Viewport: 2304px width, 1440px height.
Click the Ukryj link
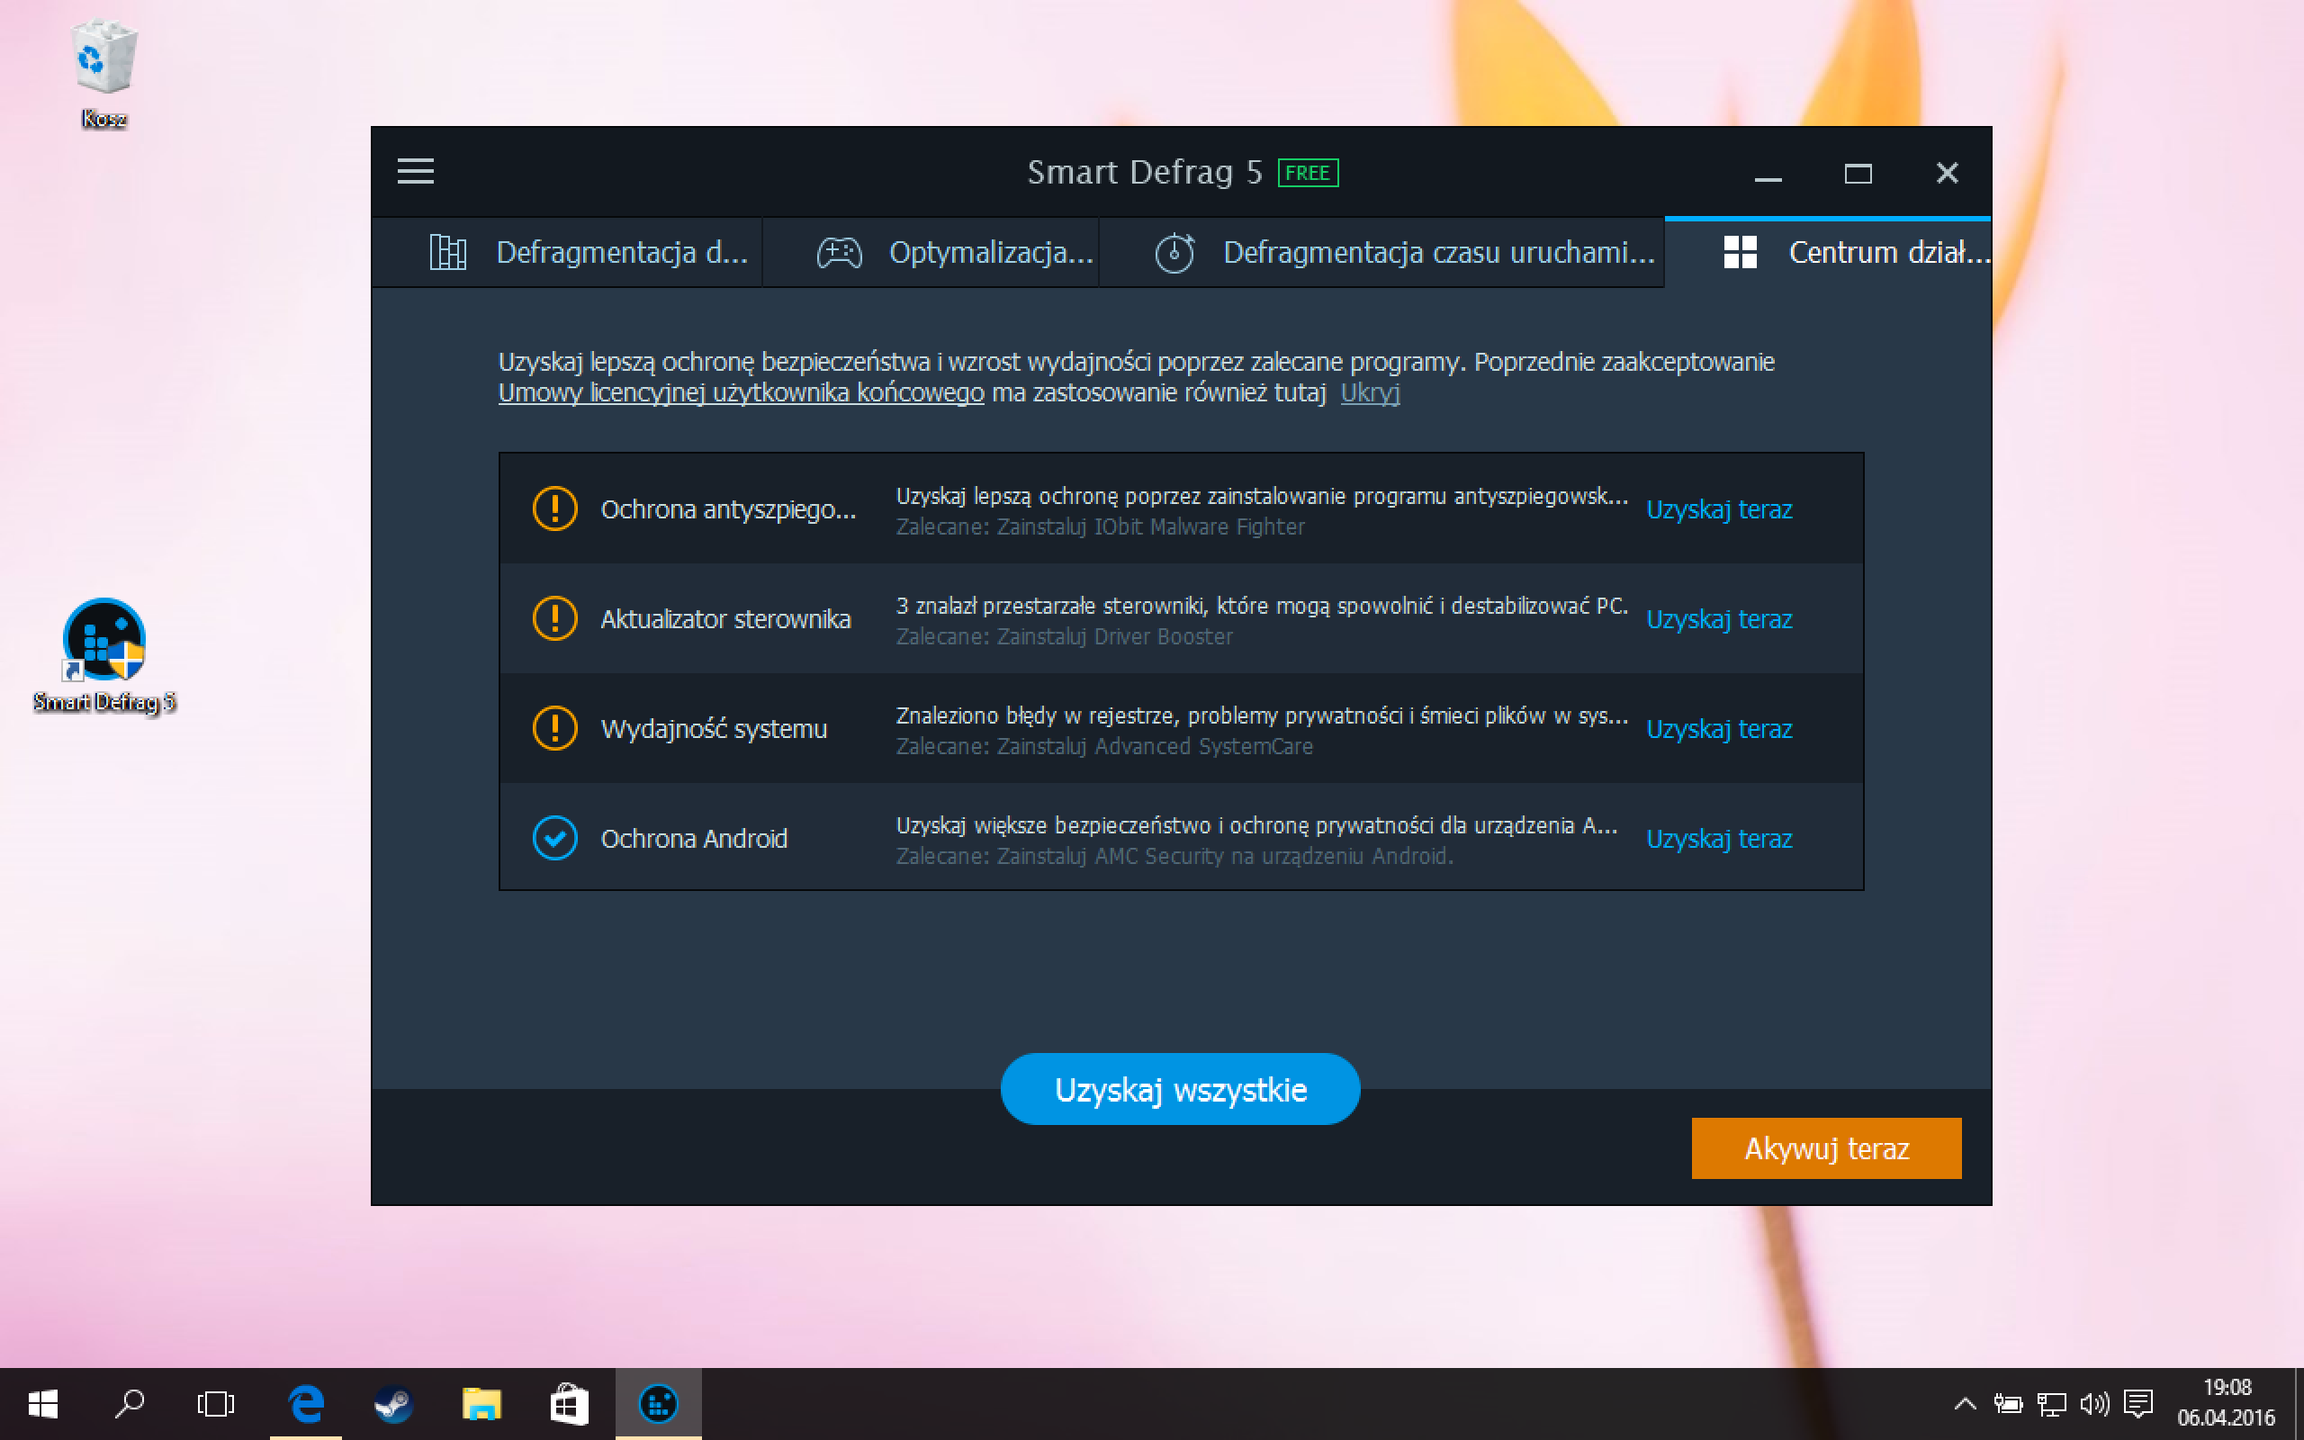point(1370,393)
